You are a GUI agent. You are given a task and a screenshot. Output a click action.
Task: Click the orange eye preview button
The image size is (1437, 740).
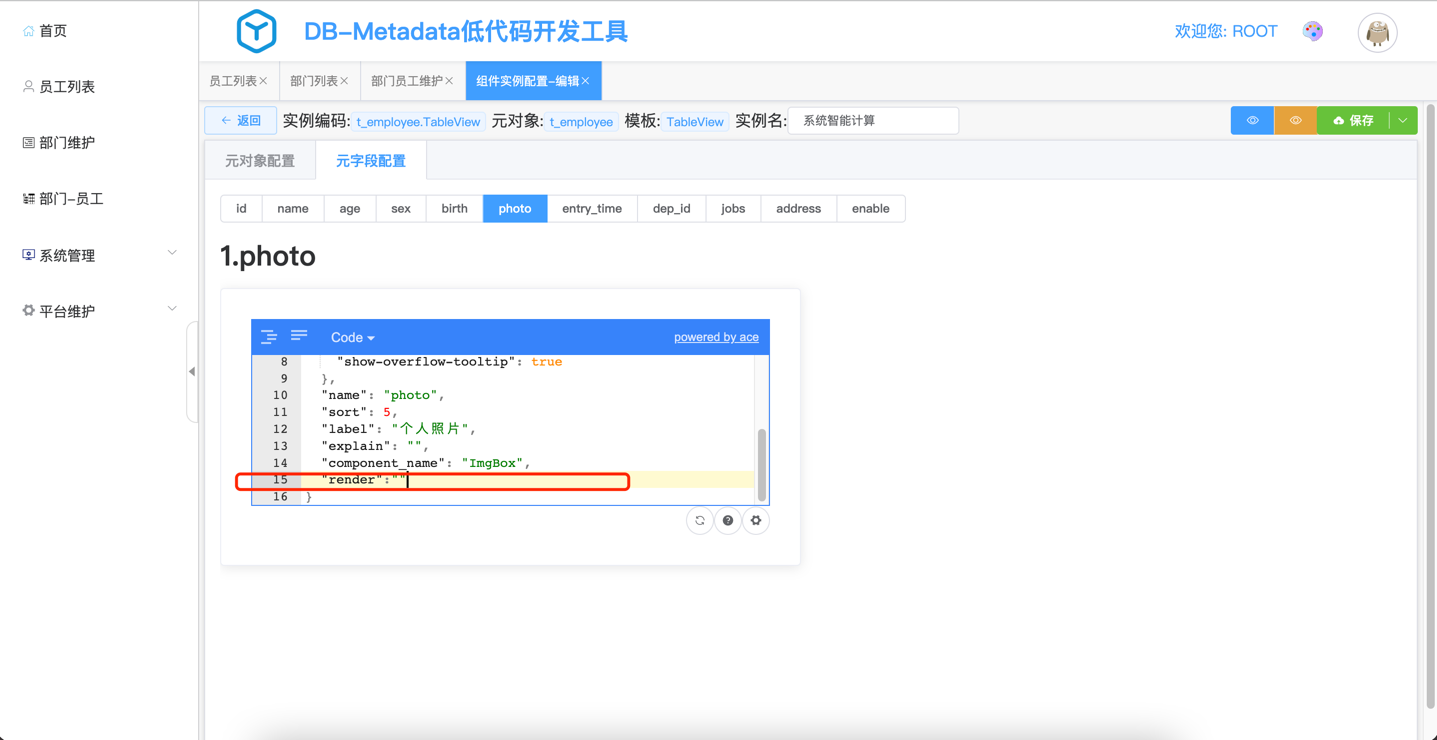pos(1295,121)
